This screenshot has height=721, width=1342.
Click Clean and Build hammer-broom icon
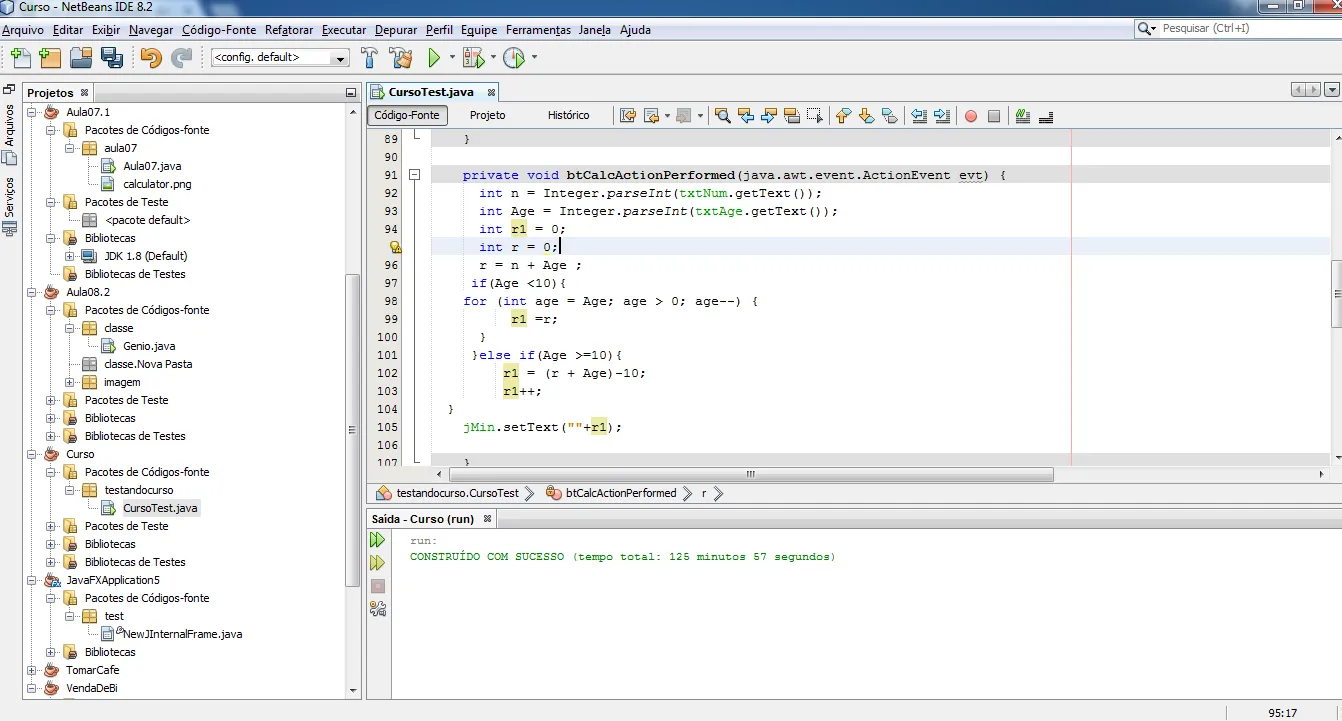[401, 58]
